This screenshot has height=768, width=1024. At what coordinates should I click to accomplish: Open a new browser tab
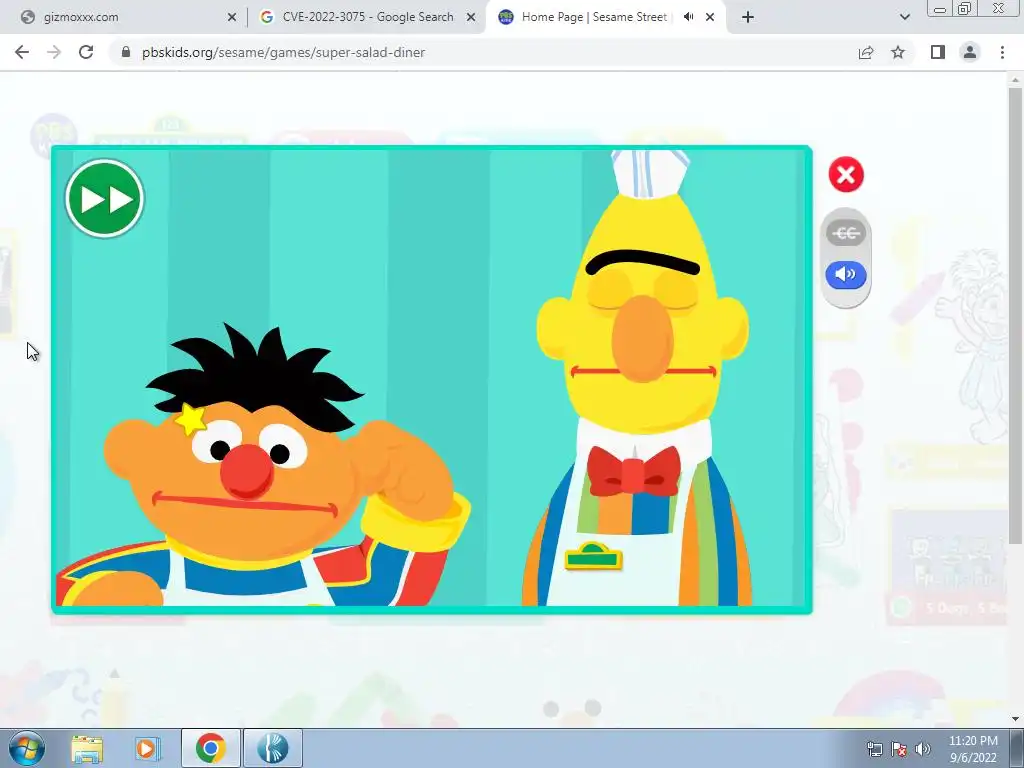point(748,18)
